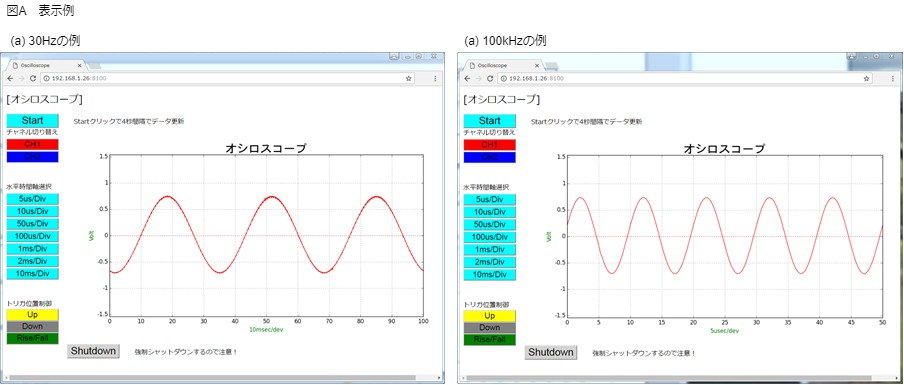The image size is (904, 385).
Task: Click [オシロスコープ] heading in left window
Action: pos(44,99)
